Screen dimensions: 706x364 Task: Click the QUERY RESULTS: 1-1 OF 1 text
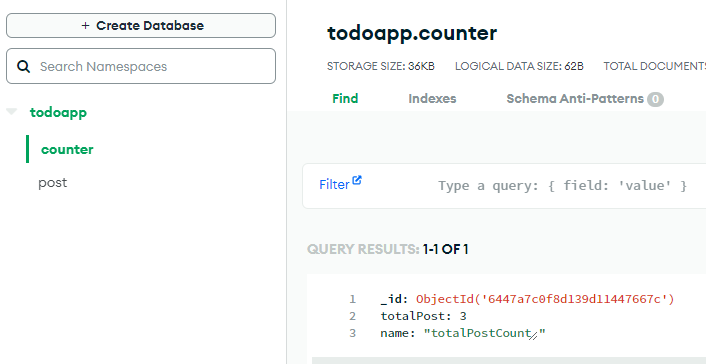point(387,249)
